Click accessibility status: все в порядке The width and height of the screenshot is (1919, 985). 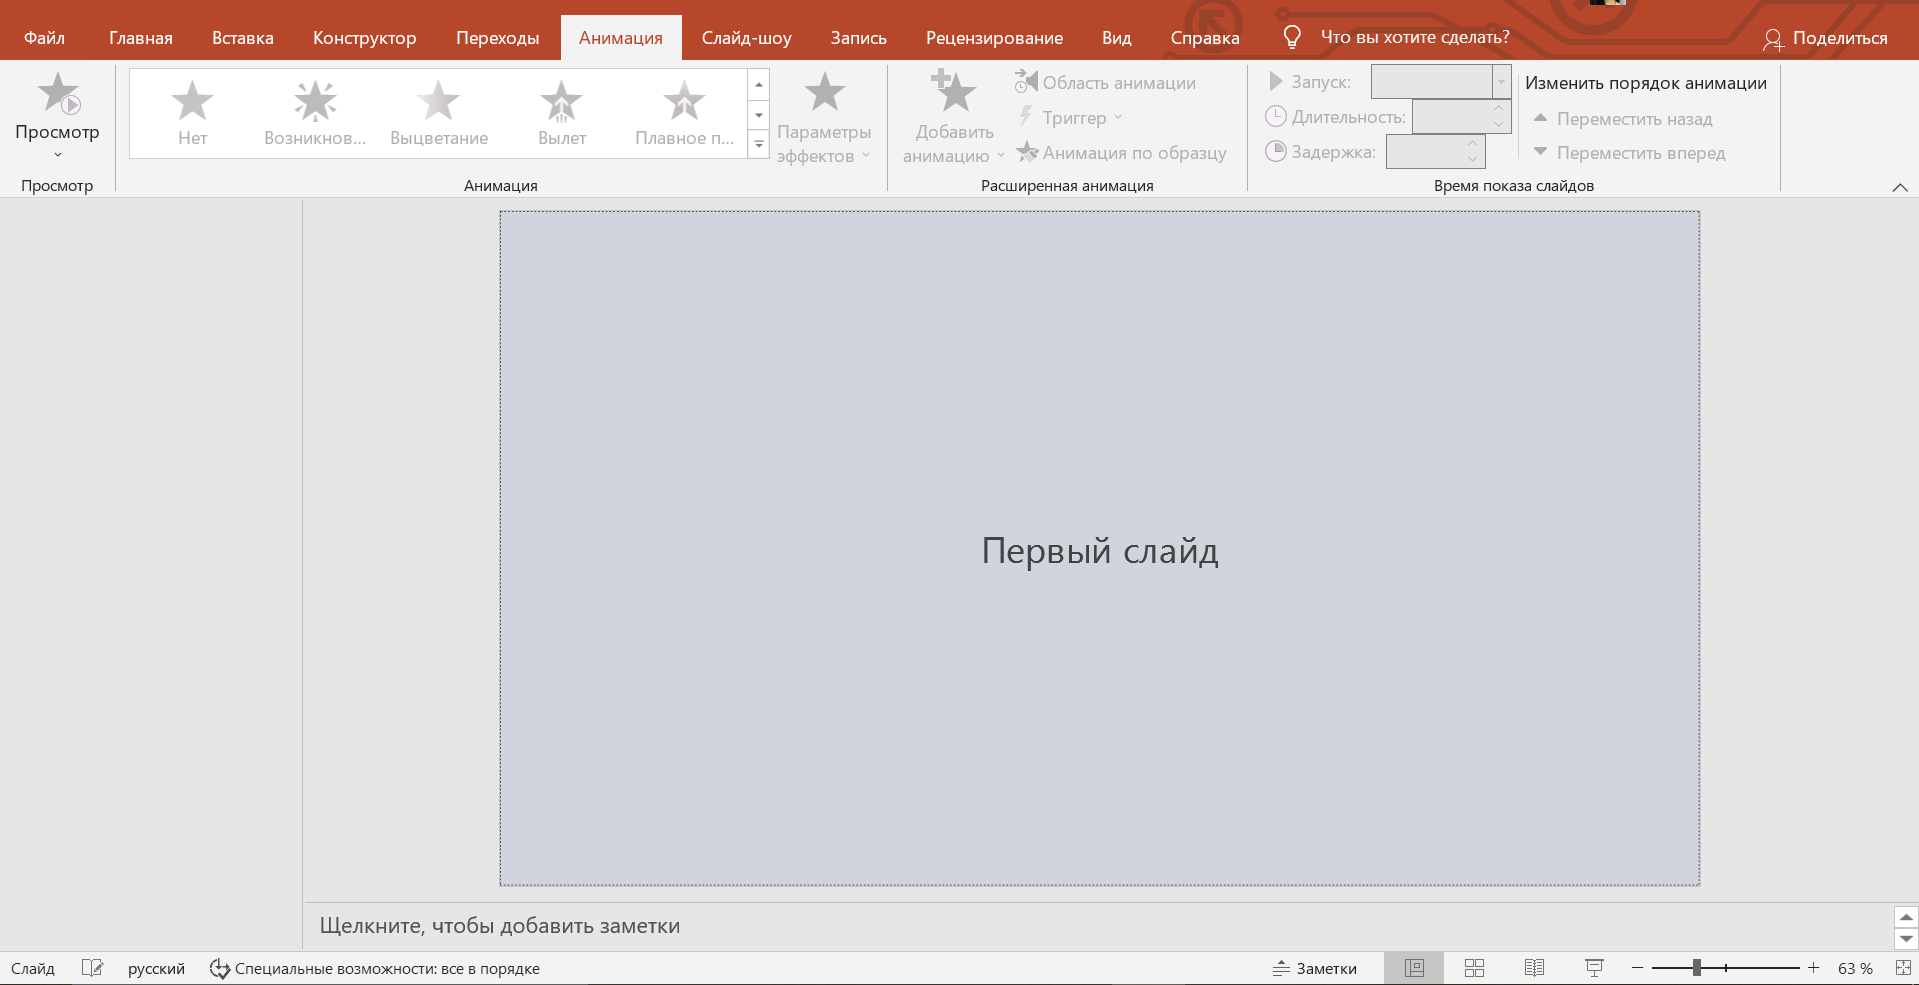point(375,968)
